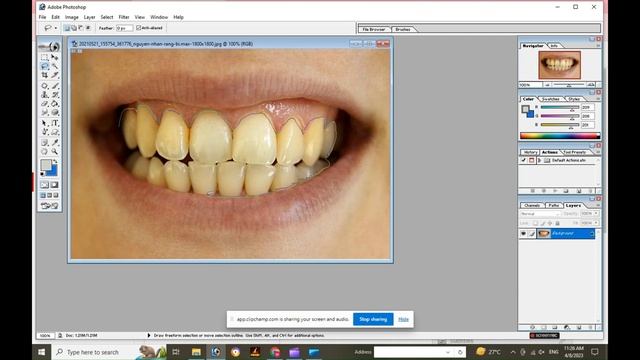The height and width of the screenshot is (360, 640).
Task: Select the Shape tool
Action: tap(55, 132)
